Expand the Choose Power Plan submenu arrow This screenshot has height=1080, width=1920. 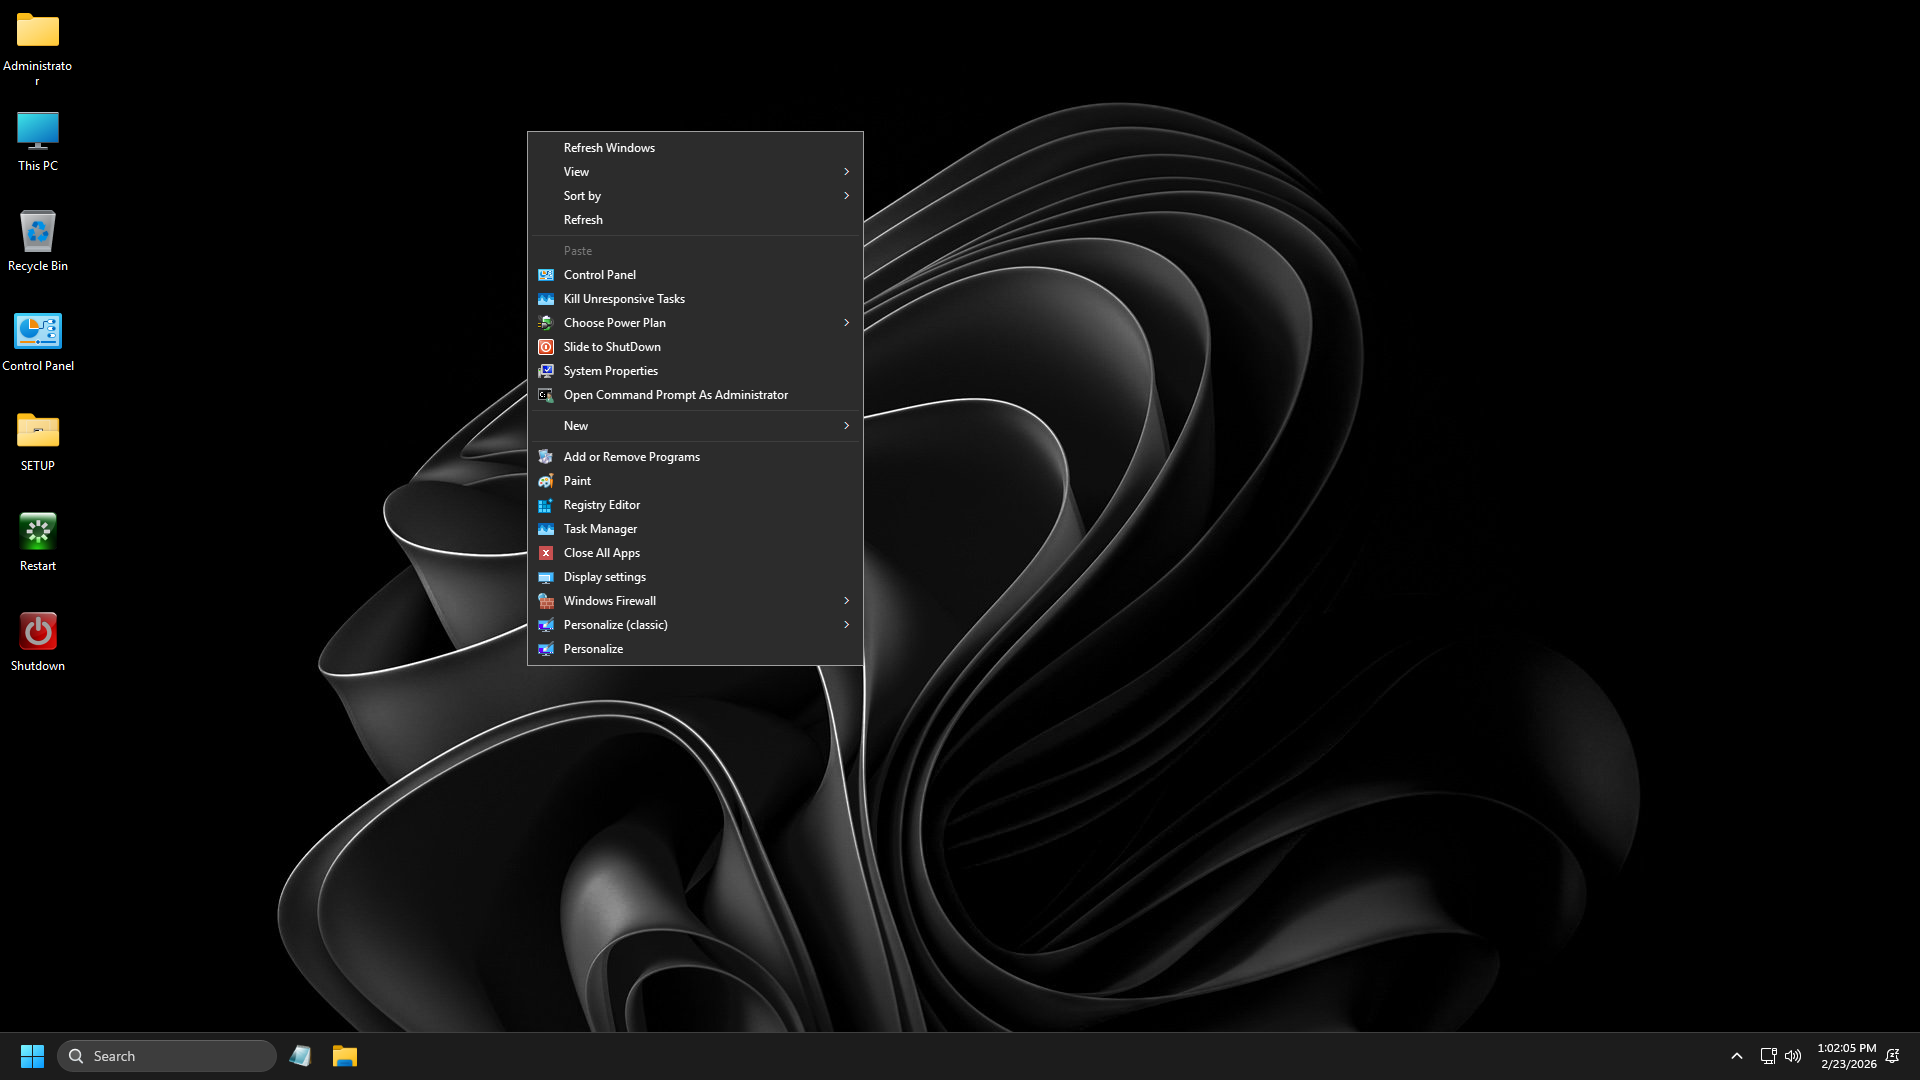click(x=846, y=323)
